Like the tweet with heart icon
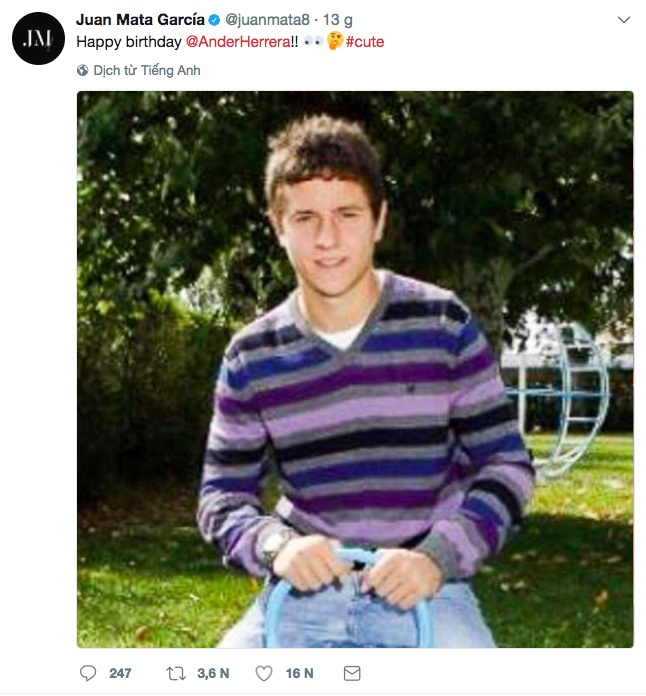The height and width of the screenshot is (696, 646). tap(264, 673)
